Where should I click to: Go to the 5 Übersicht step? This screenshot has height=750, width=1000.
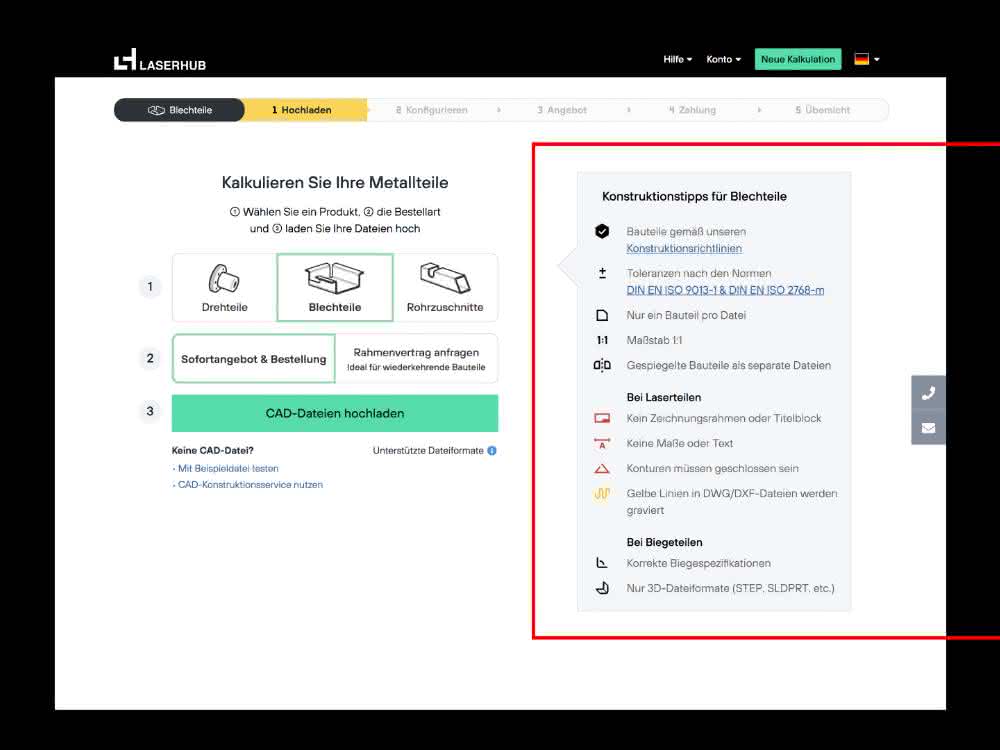823,110
